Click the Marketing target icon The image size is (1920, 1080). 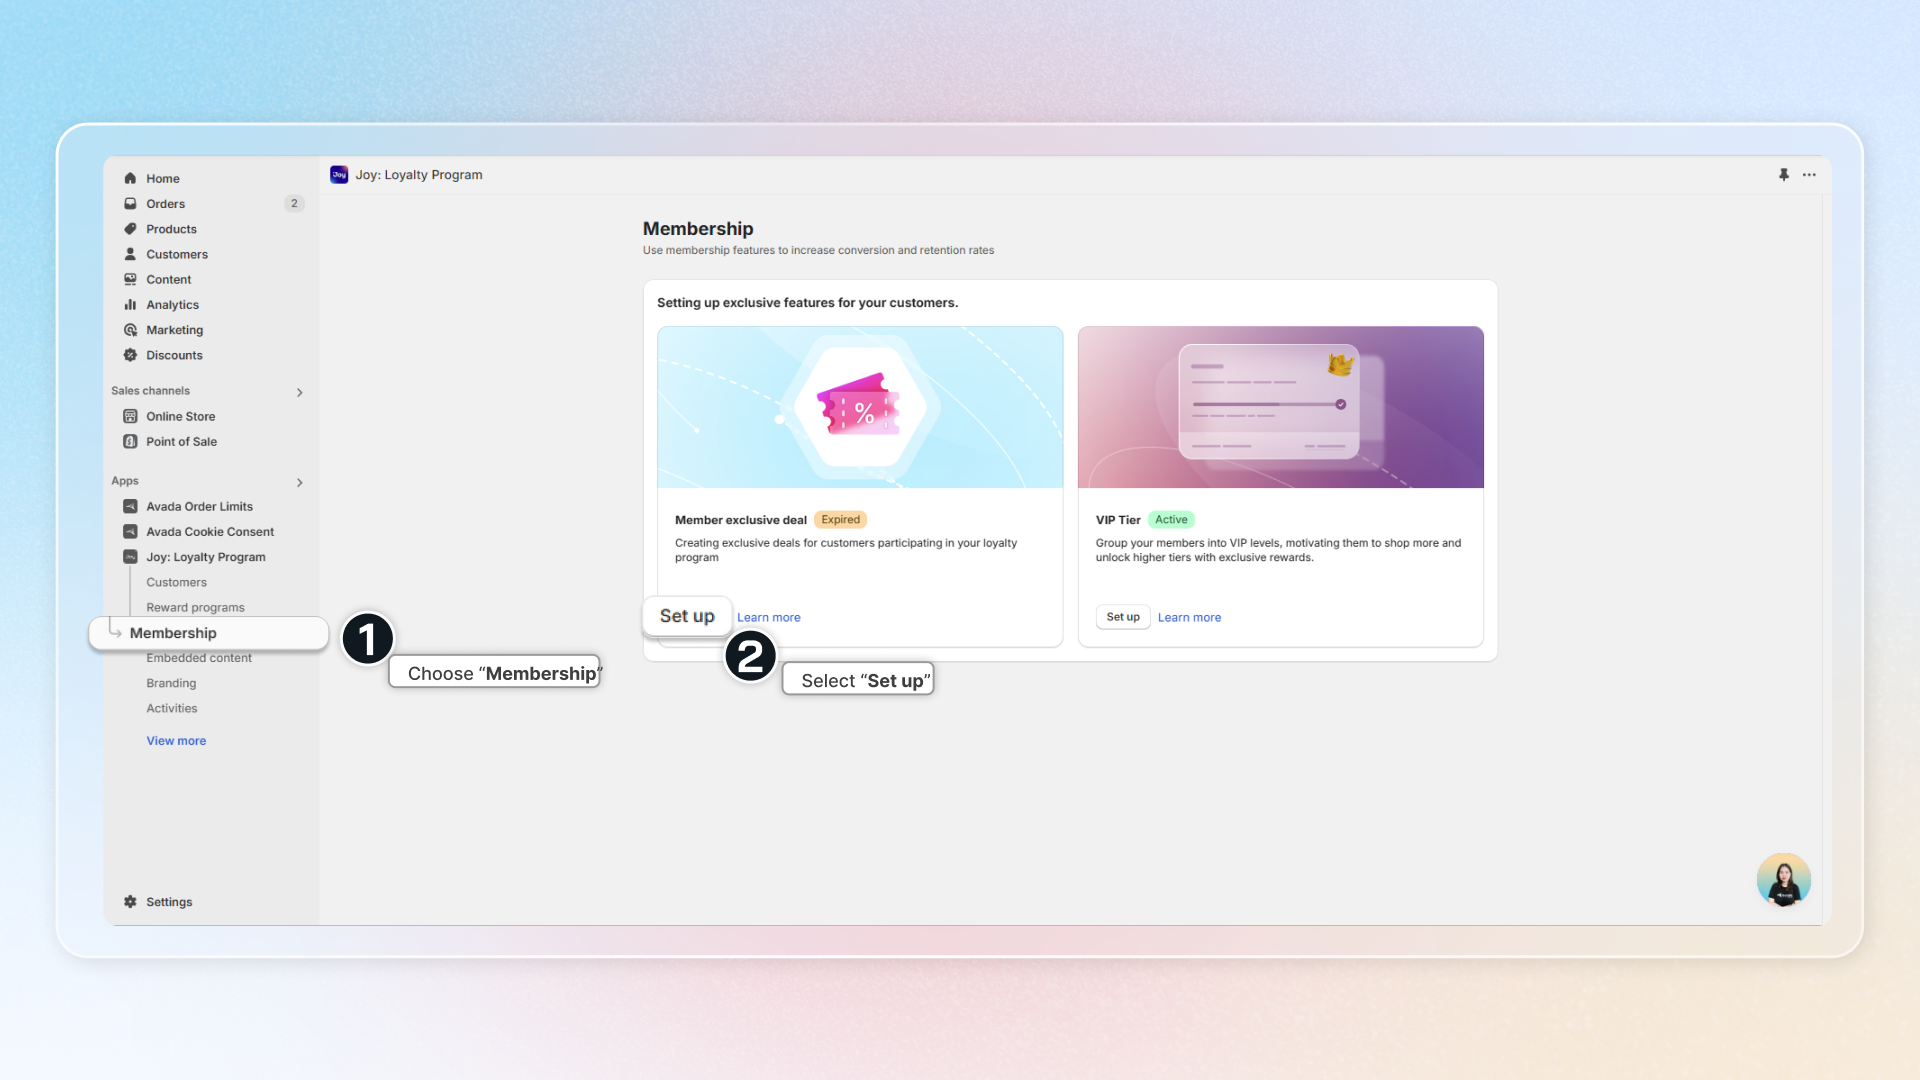tap(130, 330)
